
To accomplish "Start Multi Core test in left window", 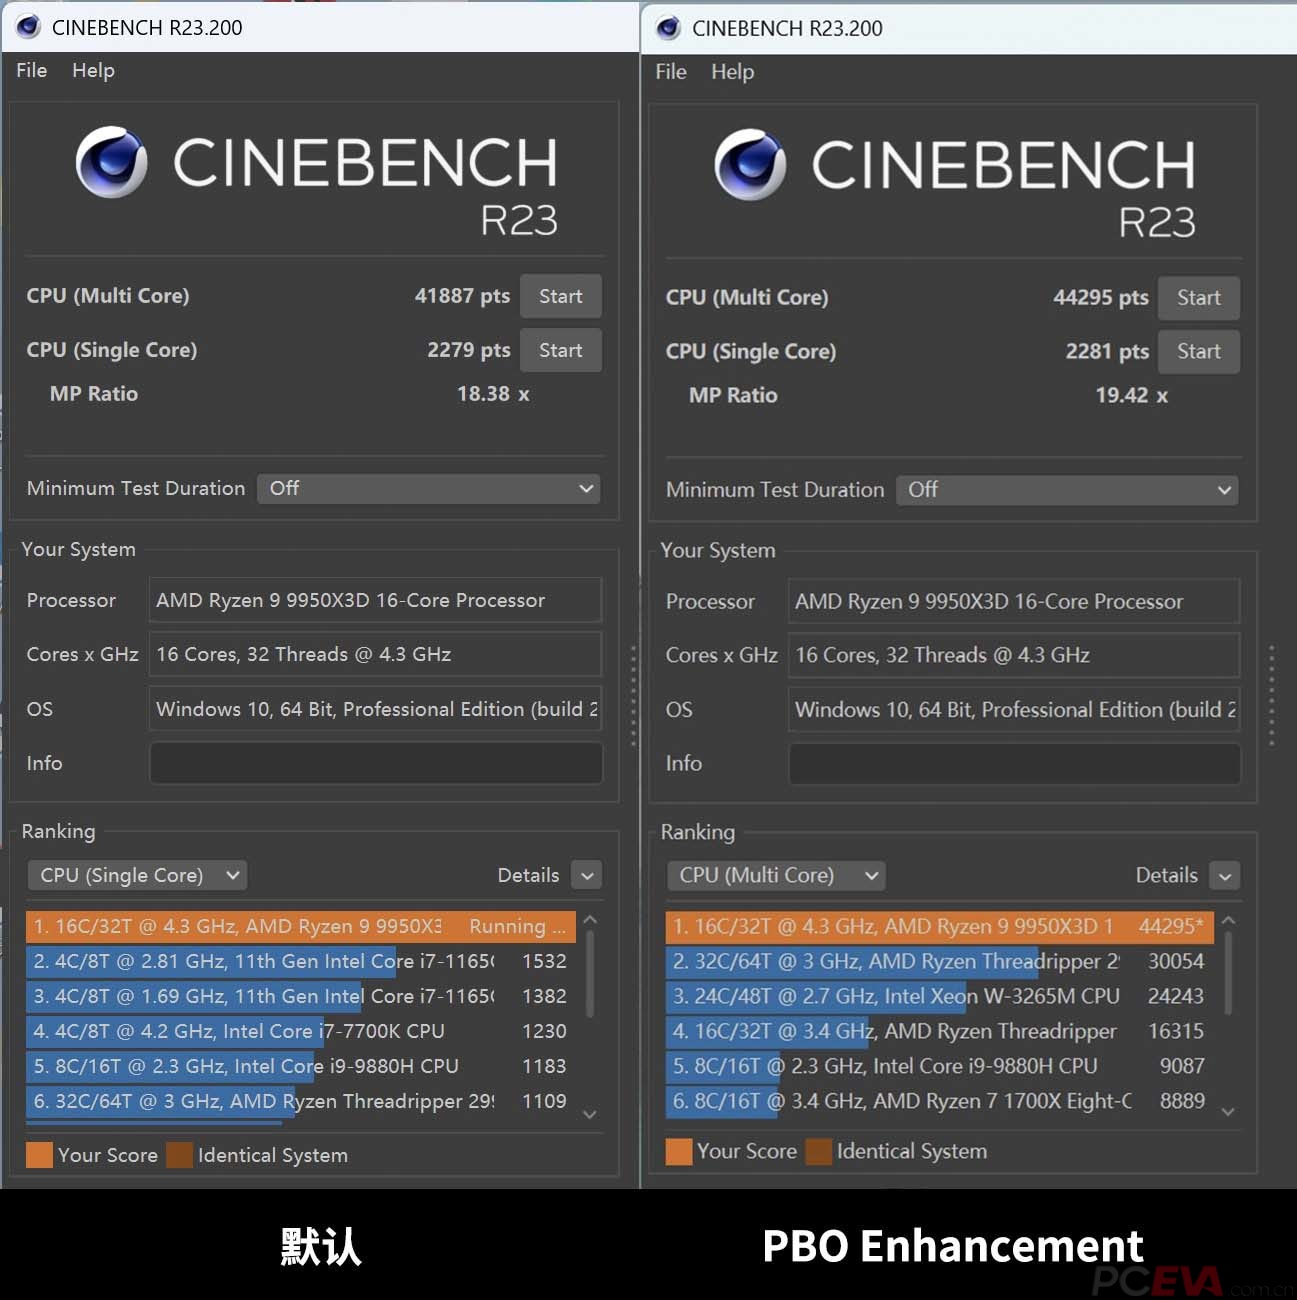I will pyautogui.click(x=560, y=296).
